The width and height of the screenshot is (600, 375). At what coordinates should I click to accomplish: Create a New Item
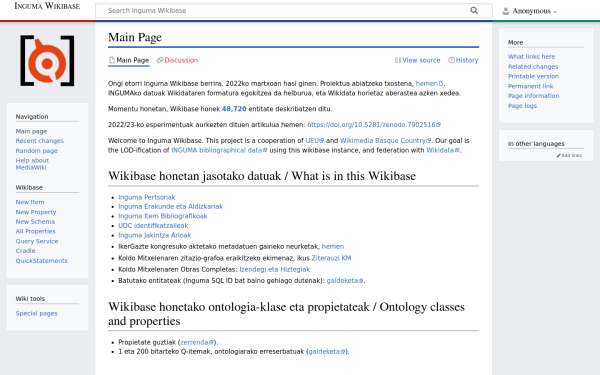click(30, 202)
